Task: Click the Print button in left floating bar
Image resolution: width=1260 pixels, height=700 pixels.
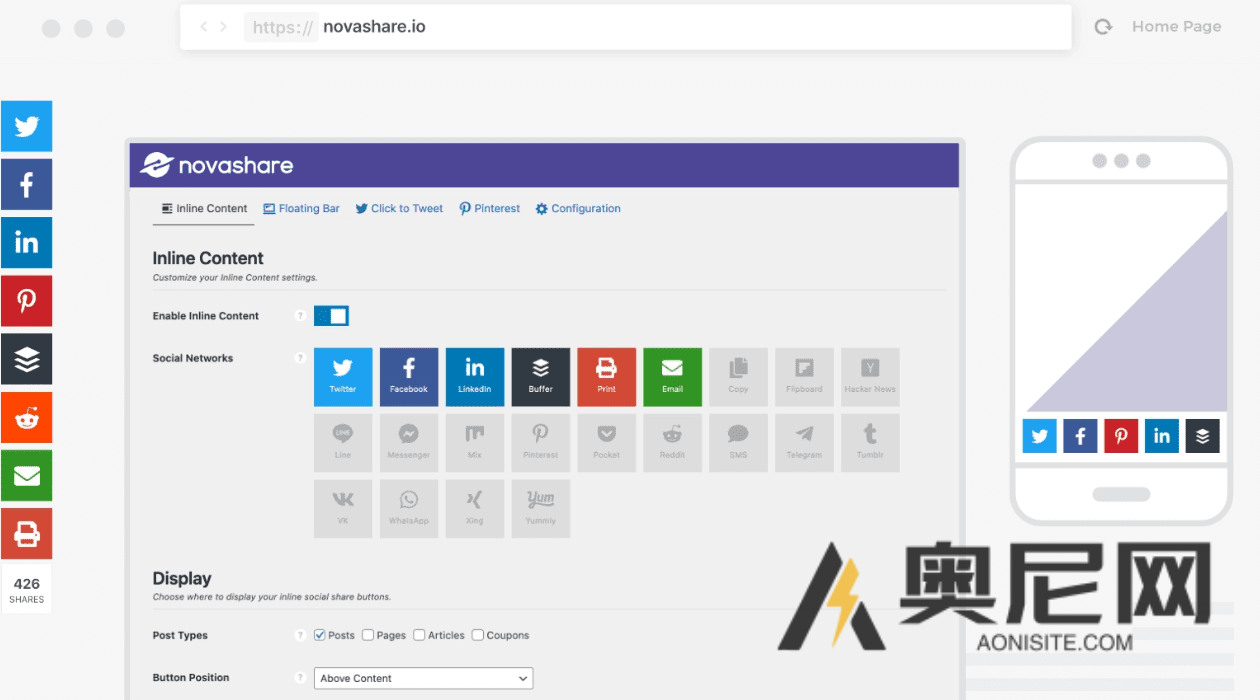Action: (x=26, y=533)
